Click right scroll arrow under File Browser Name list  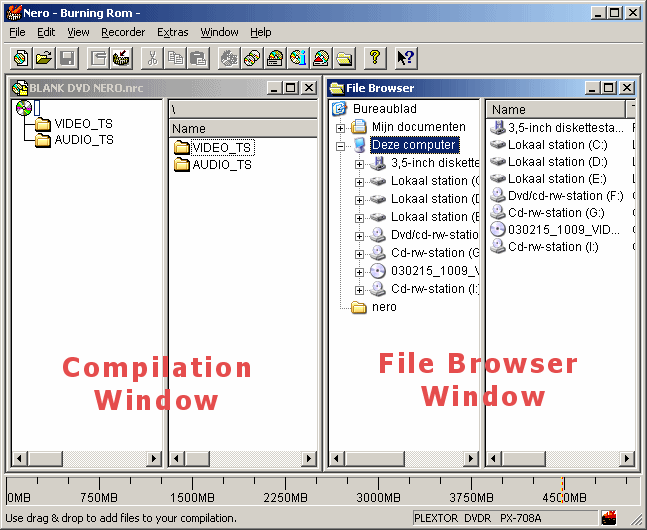coord(627,458)
